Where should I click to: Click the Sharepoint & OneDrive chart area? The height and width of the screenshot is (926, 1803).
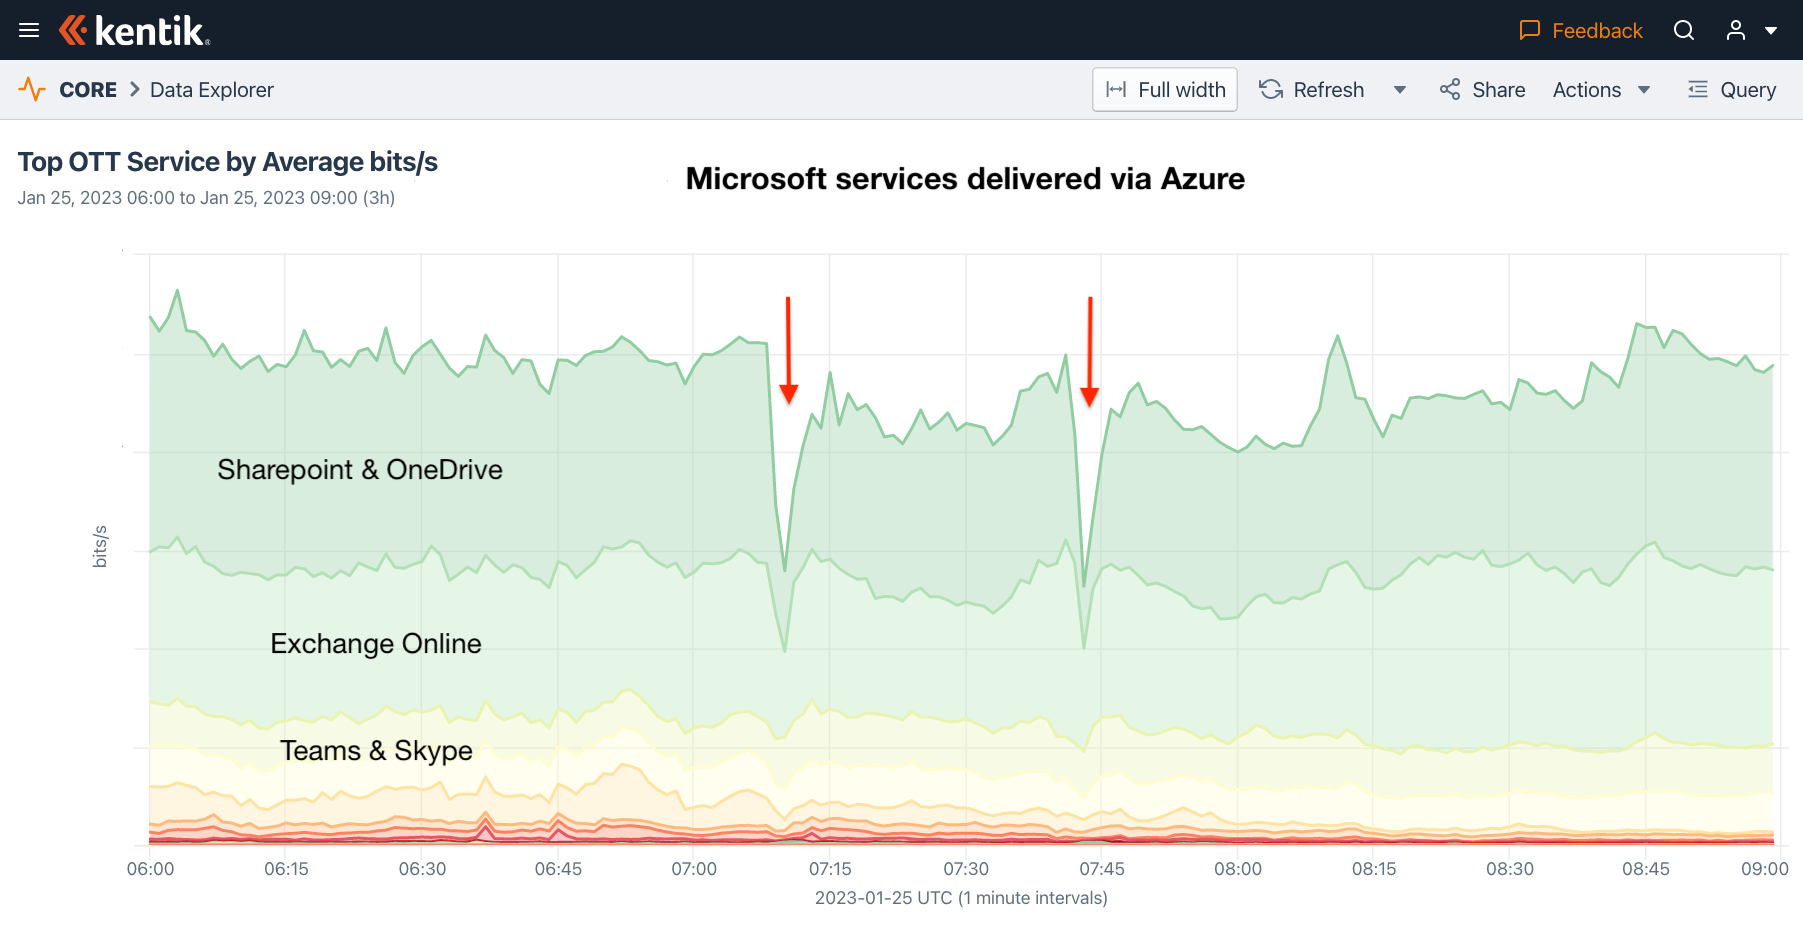(360, 469)
